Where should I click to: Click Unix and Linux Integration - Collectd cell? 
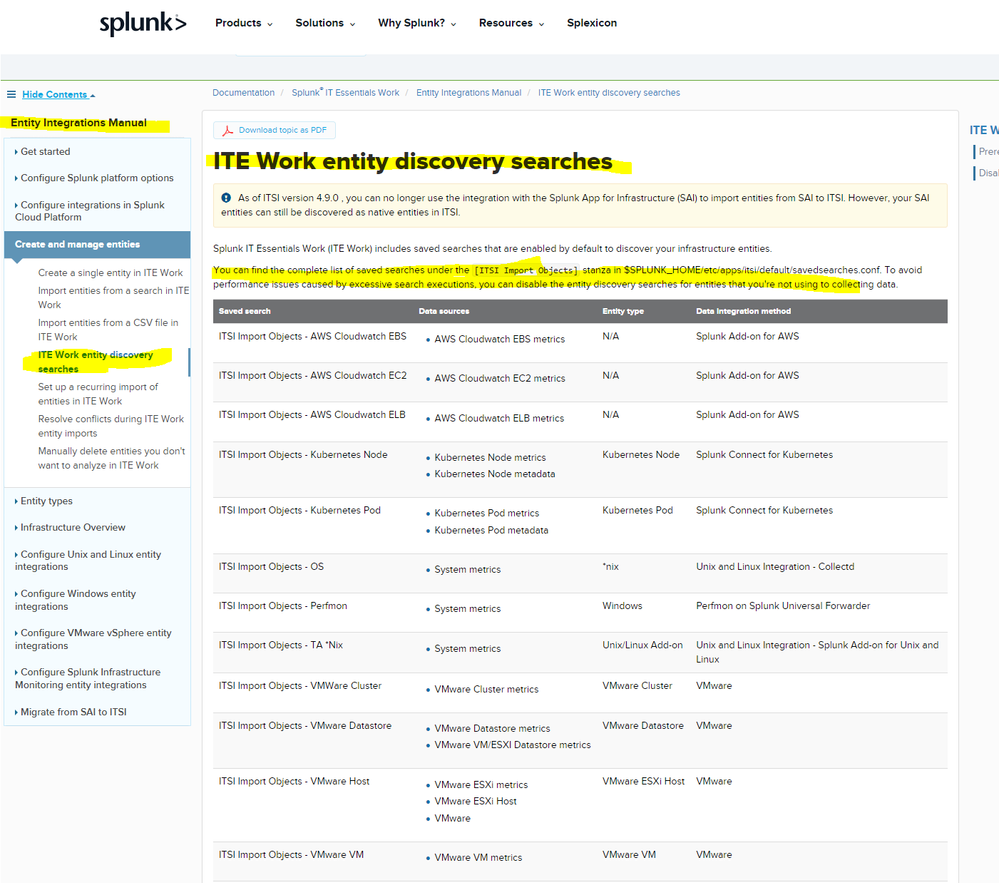[775, 566]
